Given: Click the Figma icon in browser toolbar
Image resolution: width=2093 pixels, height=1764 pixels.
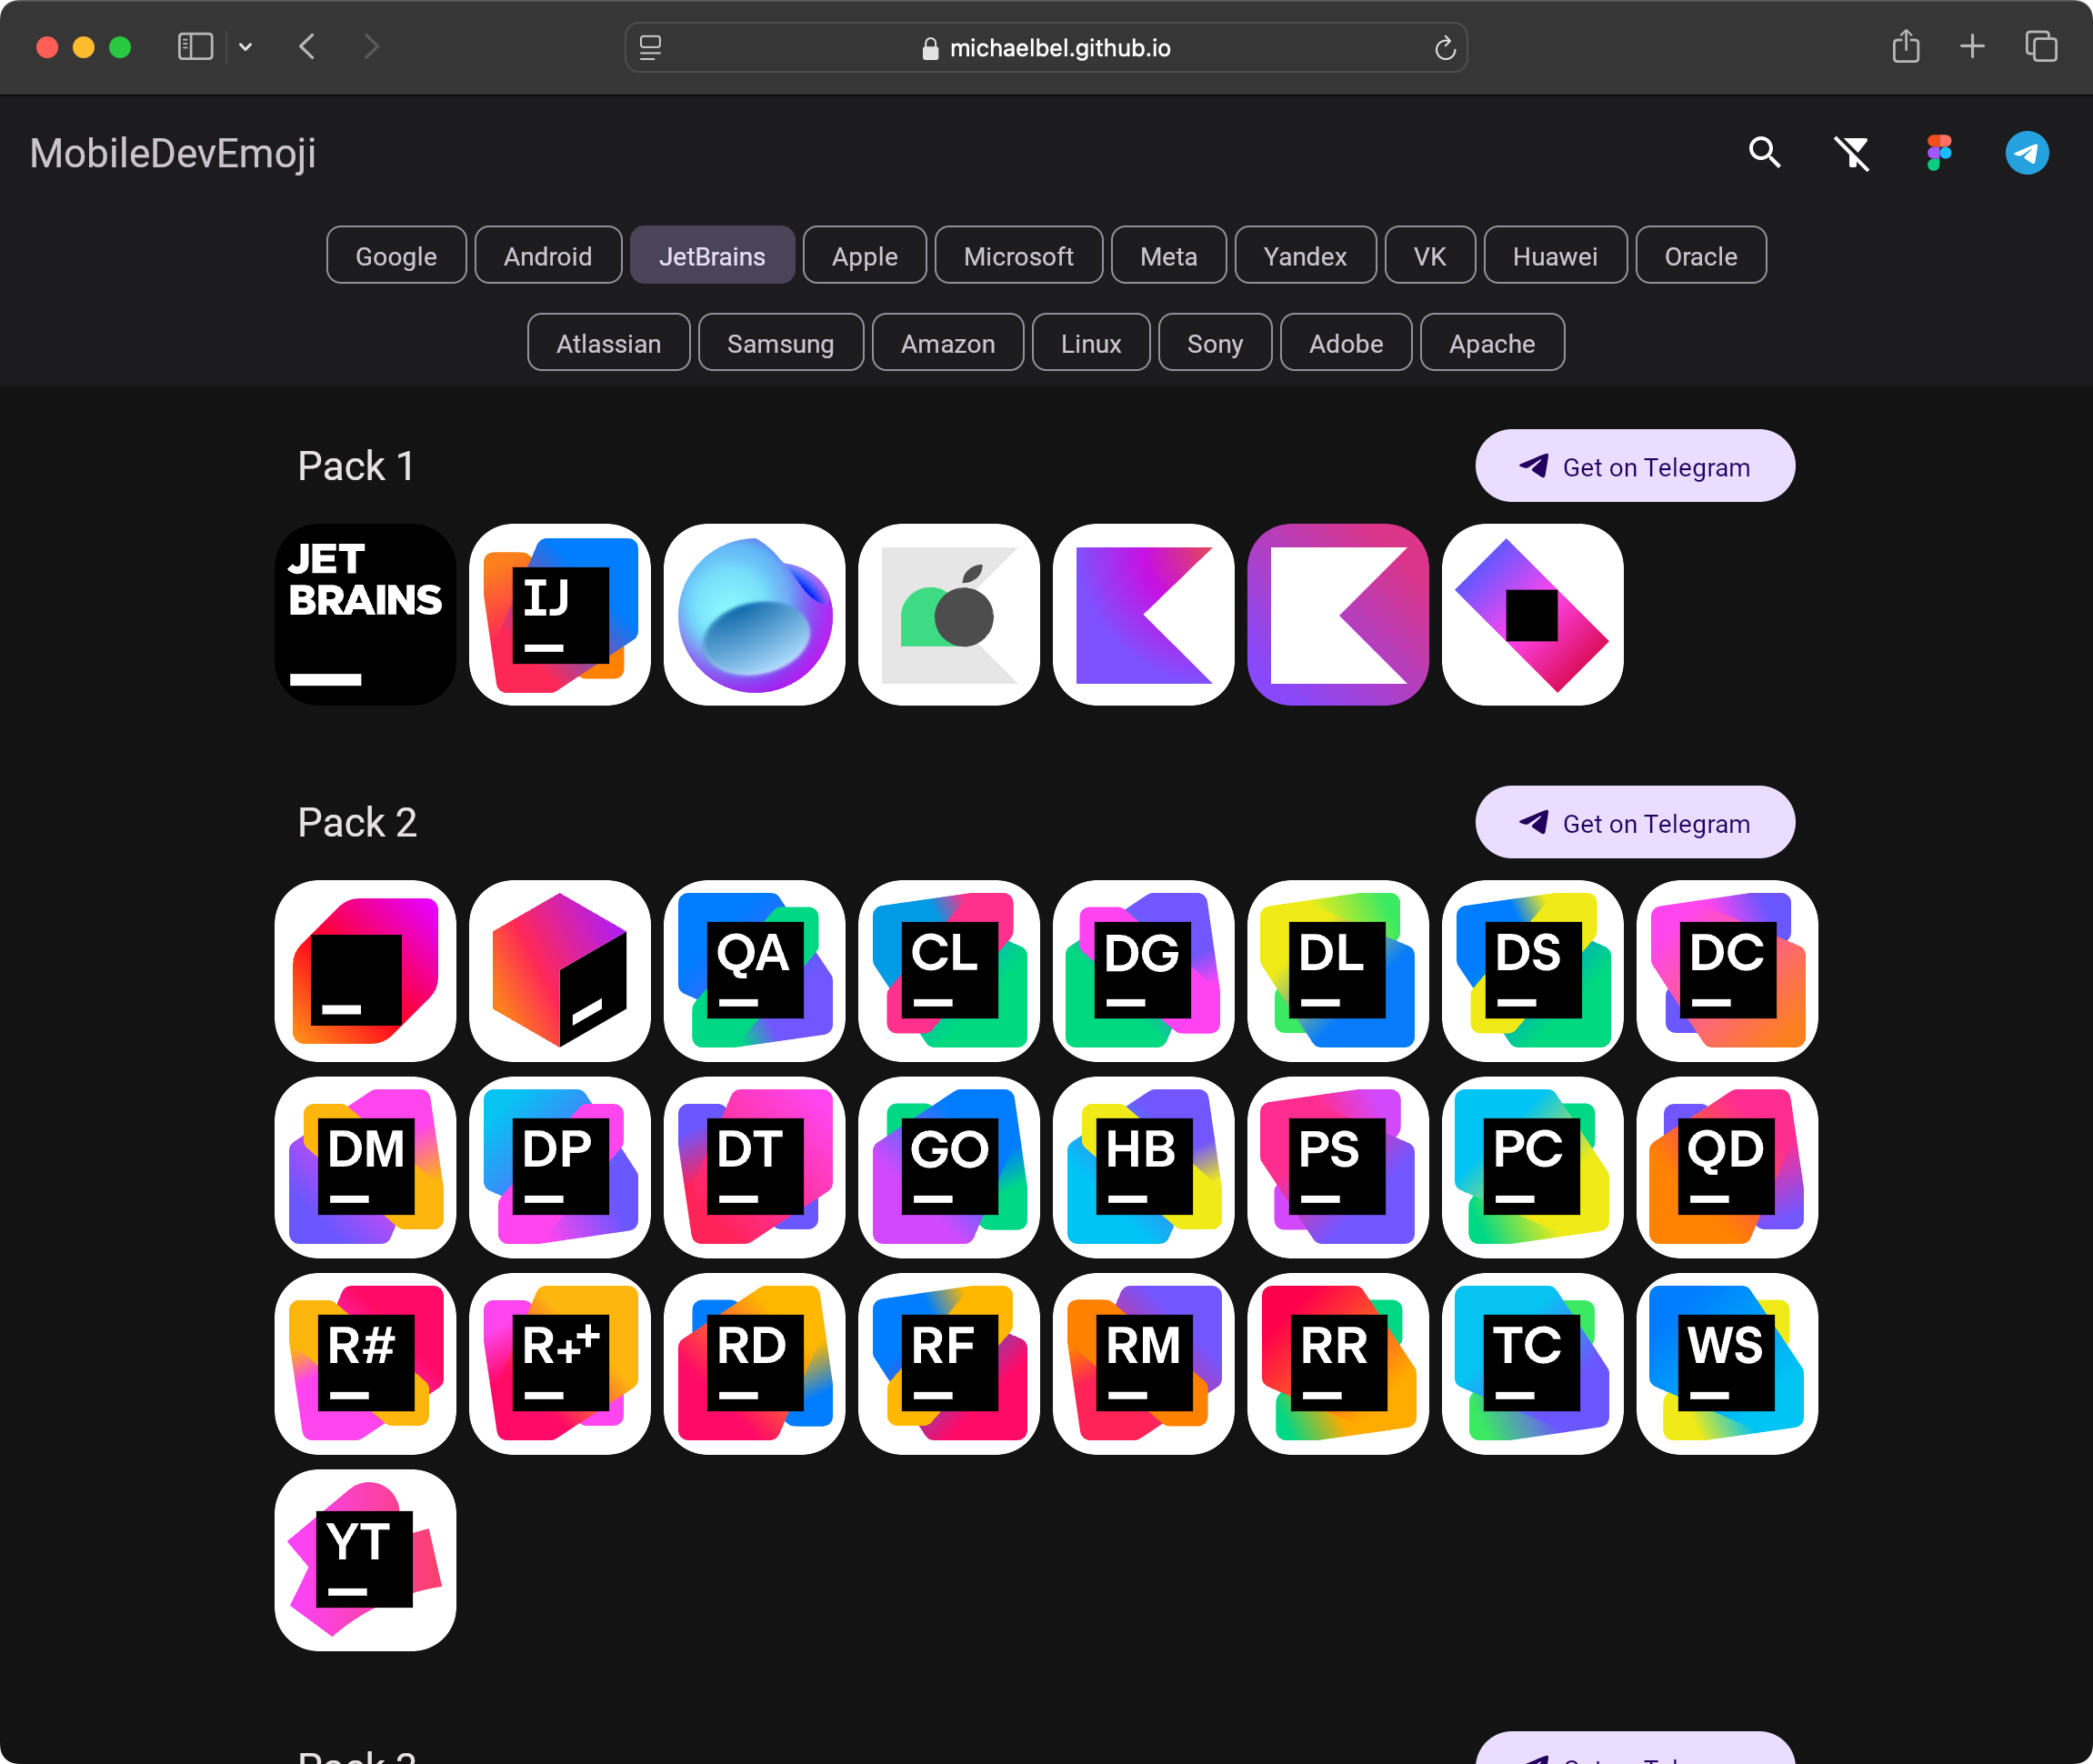Looking at the screenshot, I should (1939, 154).
